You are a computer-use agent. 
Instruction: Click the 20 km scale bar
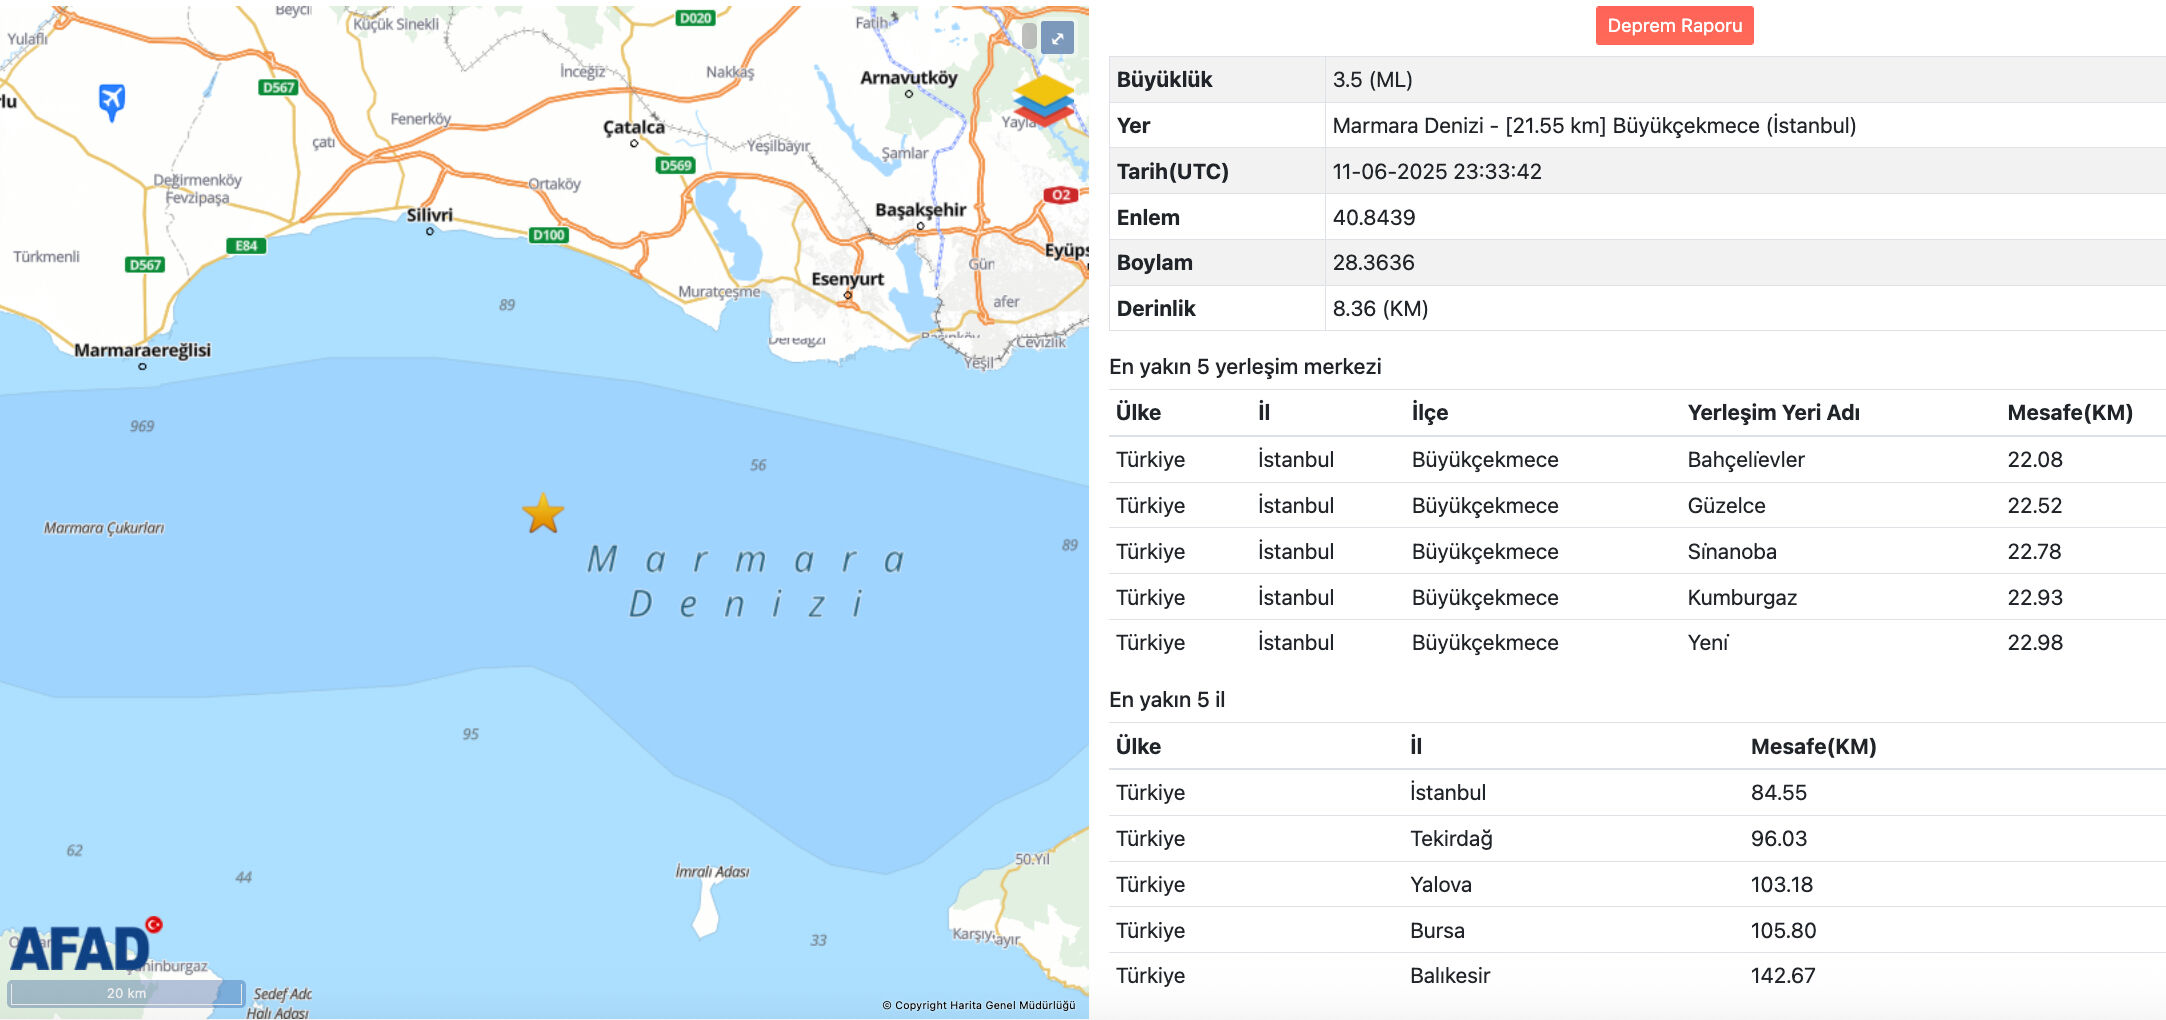coord(124,993)
